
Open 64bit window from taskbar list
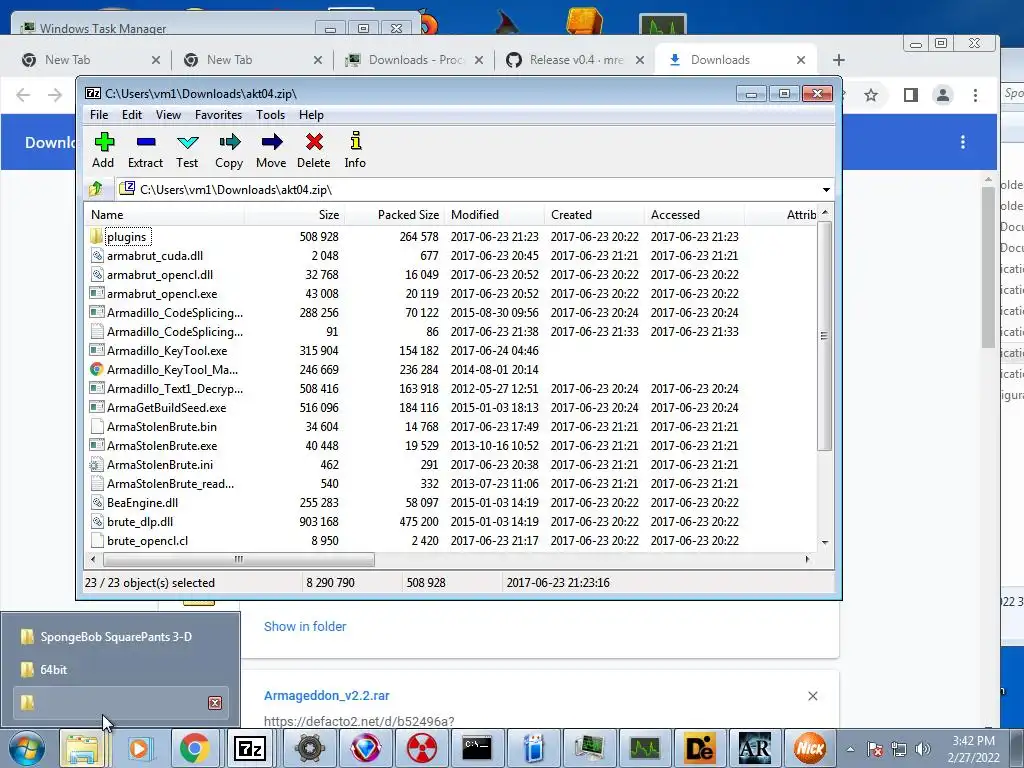(122, 669)
